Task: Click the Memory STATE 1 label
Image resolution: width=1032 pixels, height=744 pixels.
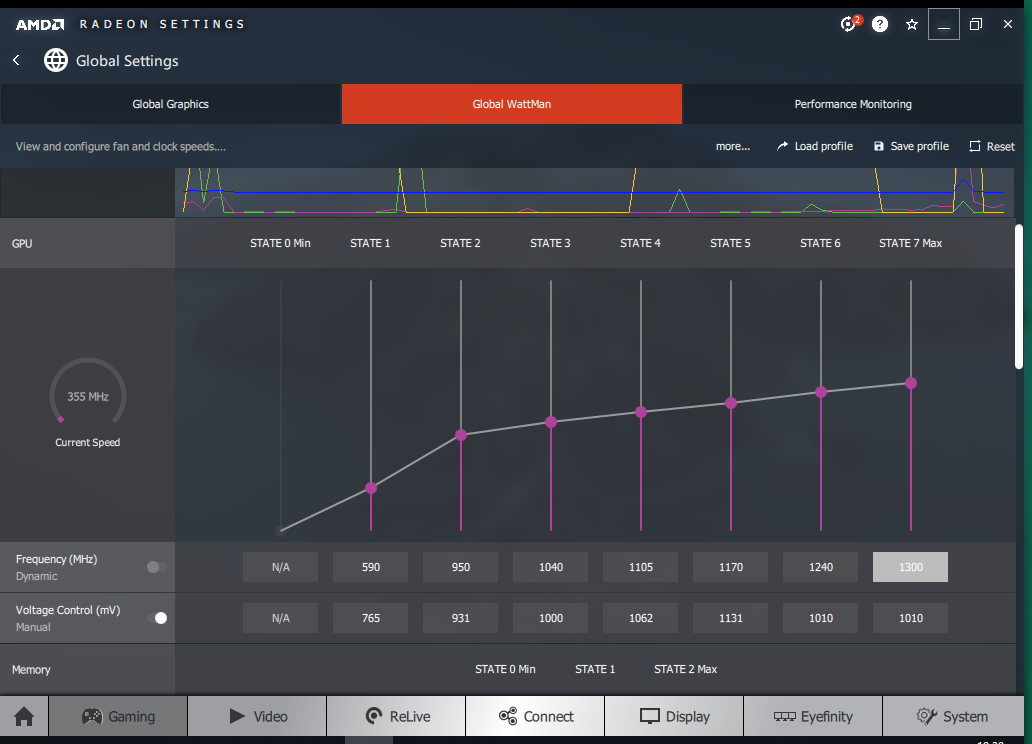Action: tap(595, 669)
